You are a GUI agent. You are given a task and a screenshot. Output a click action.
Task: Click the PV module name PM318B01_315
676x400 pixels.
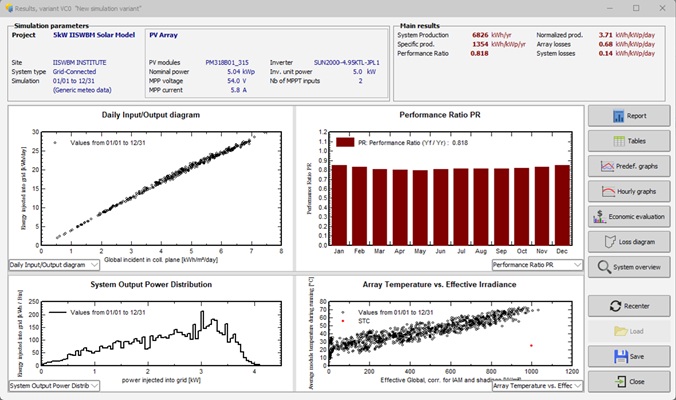[x=227, y=62]
